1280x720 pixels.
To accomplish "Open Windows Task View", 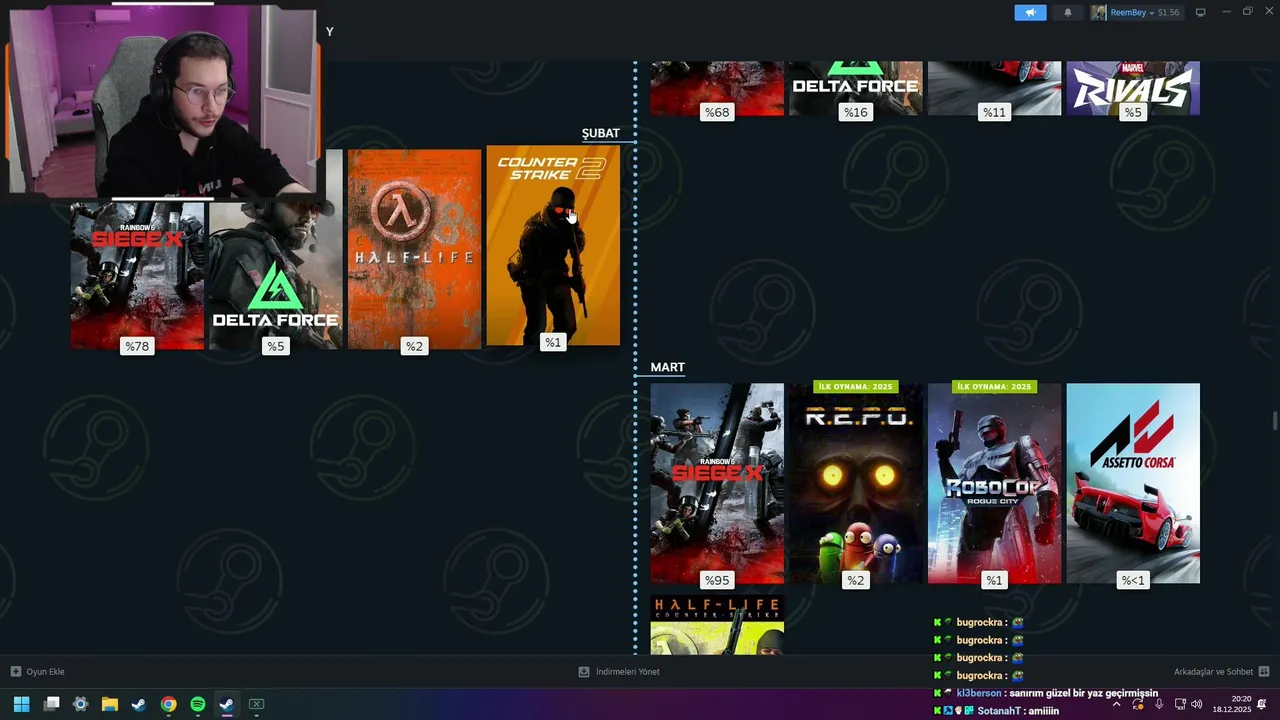I will point(52,704).
